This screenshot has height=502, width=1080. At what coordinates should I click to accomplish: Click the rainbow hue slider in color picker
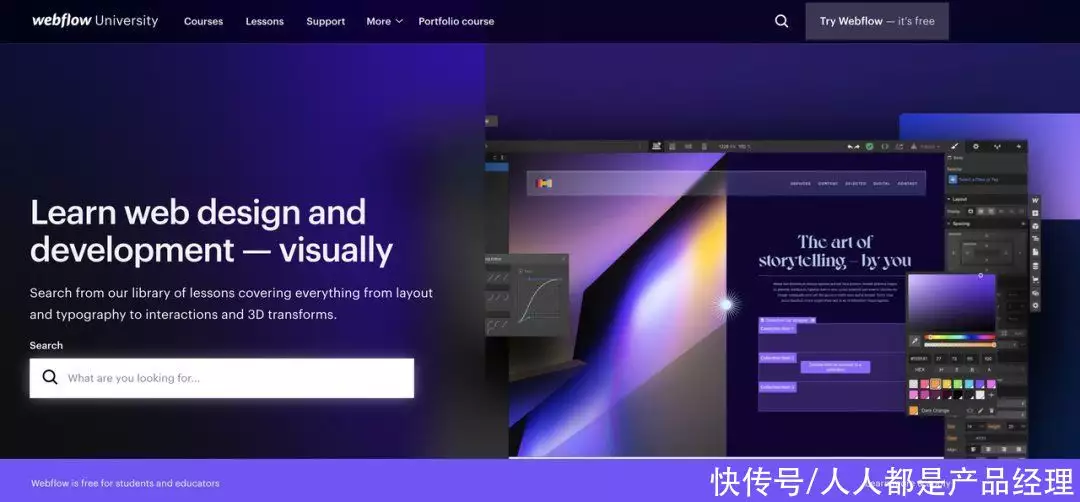(x=959, y=337)
